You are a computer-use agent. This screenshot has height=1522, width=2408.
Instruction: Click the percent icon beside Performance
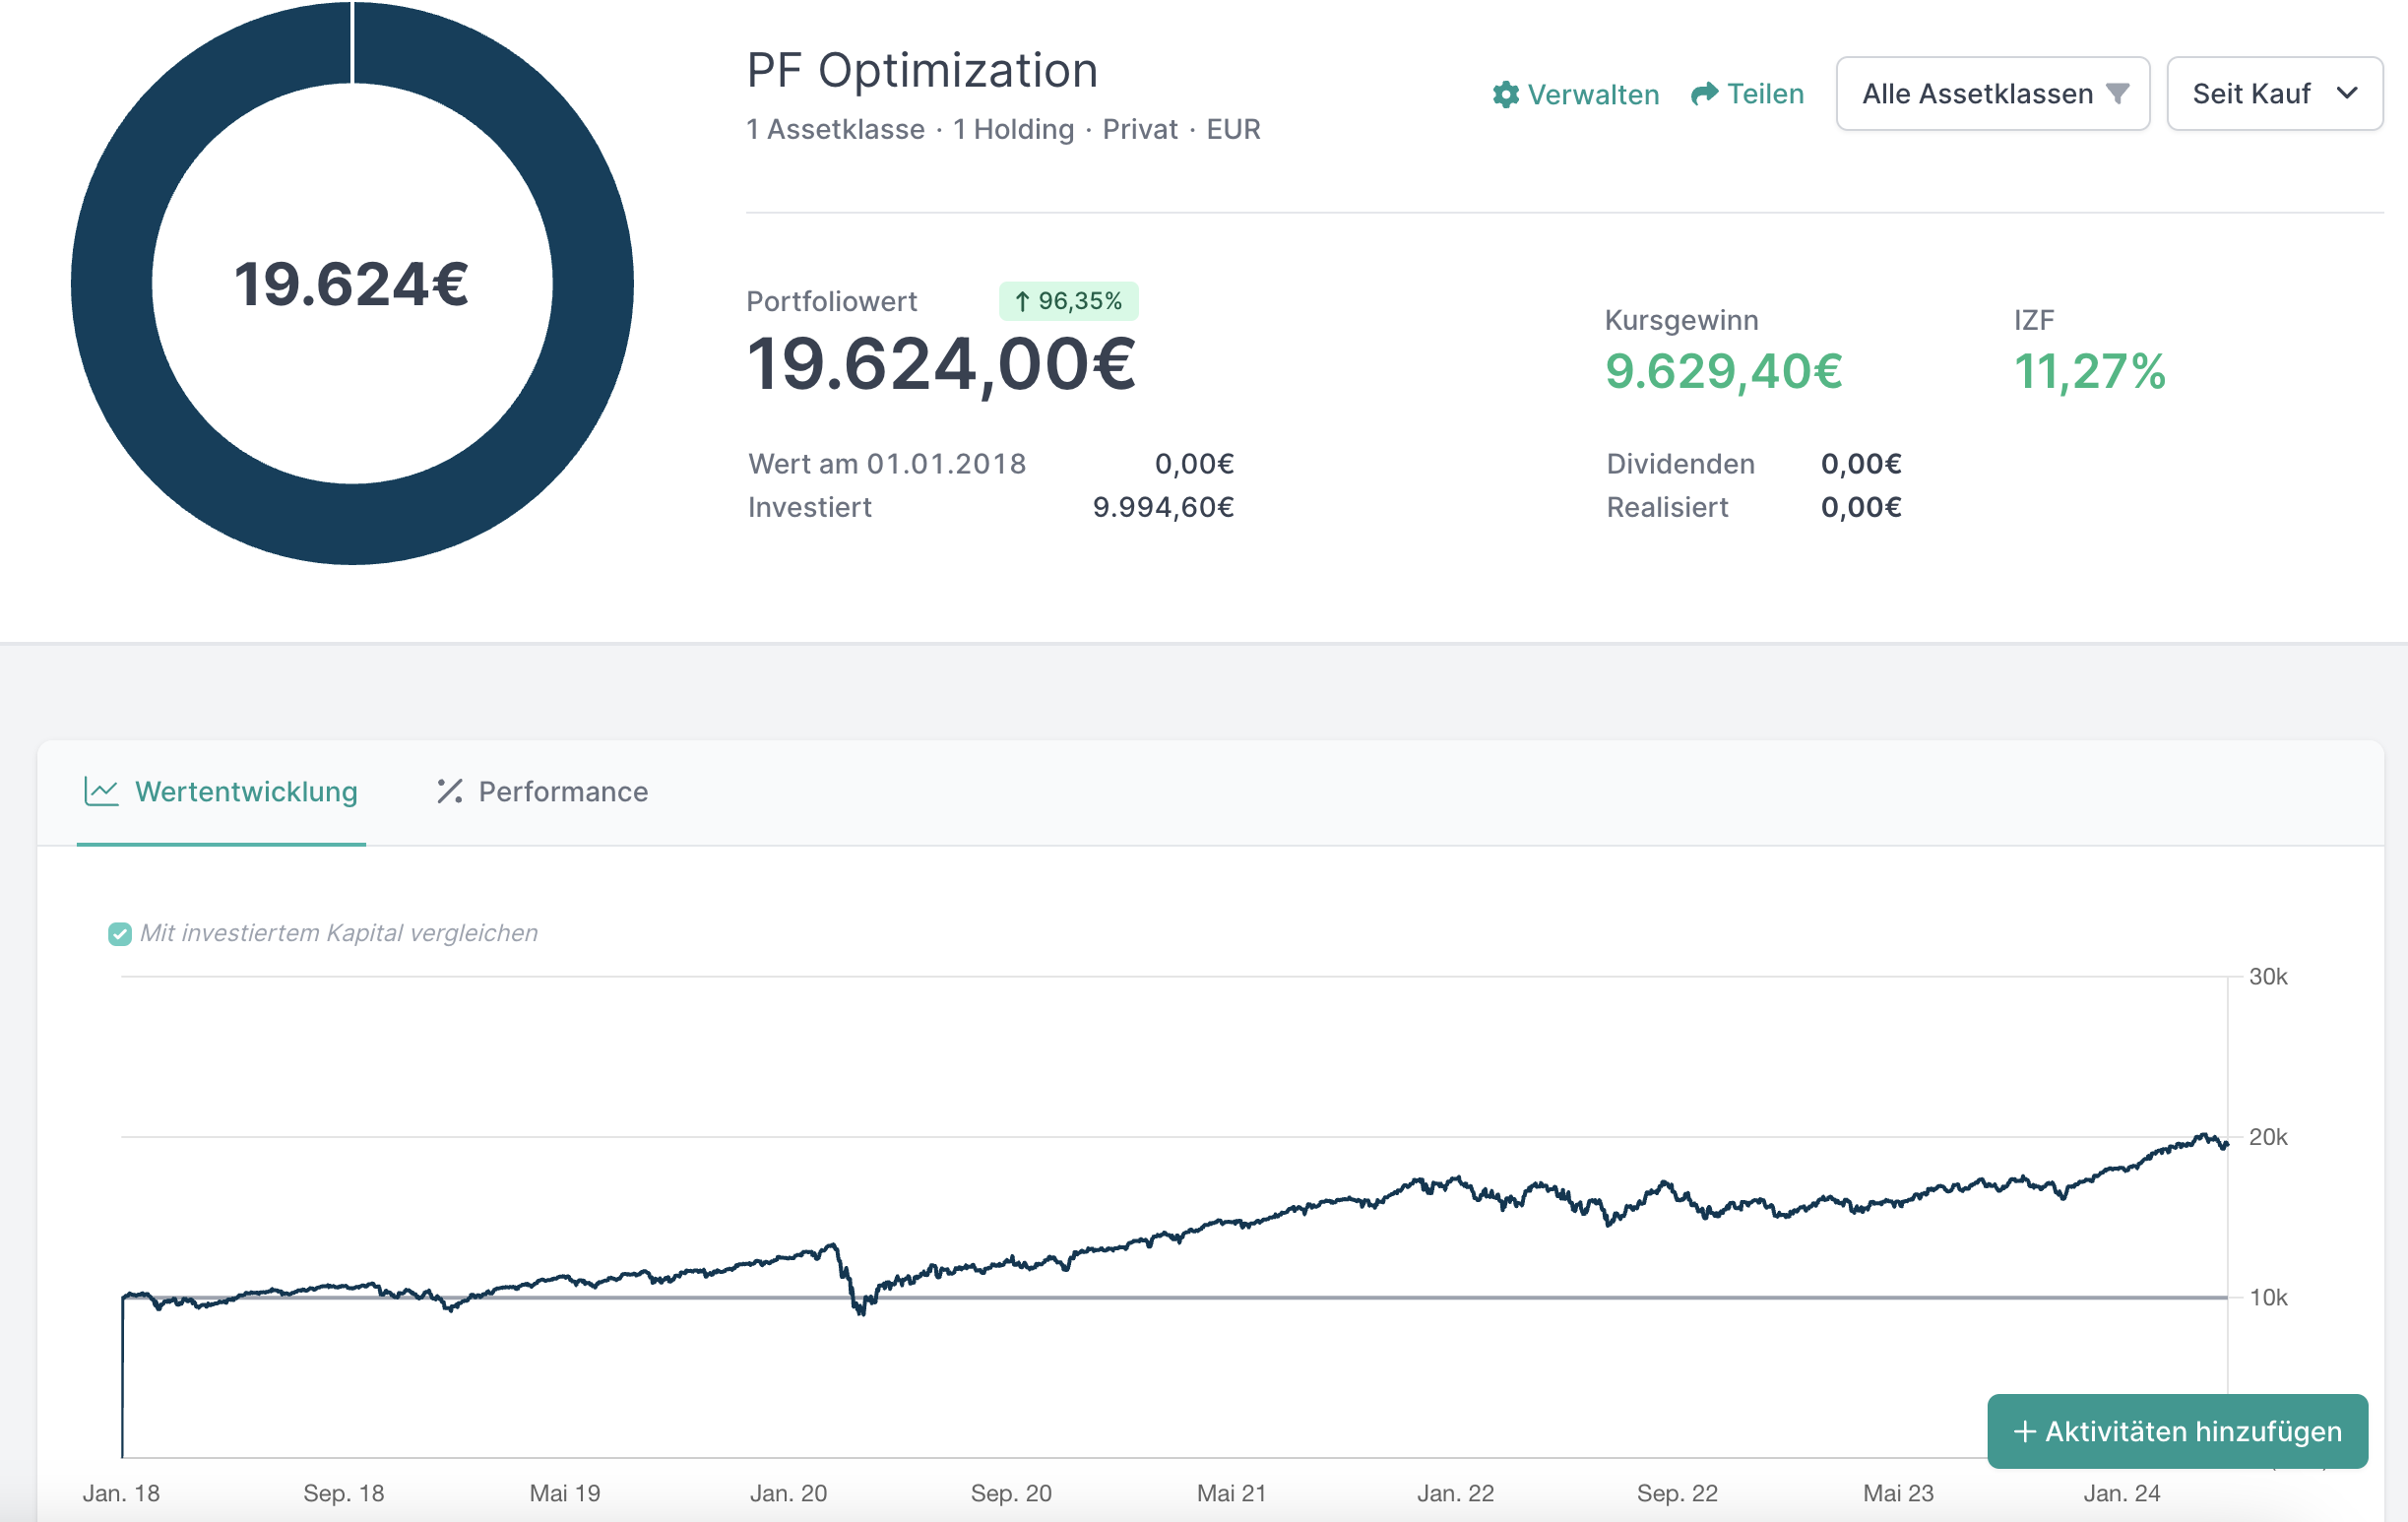point(450,791)
